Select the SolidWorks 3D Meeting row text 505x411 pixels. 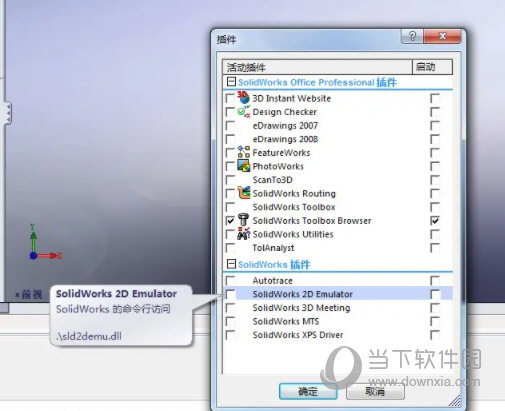click(x=301, y=308)
